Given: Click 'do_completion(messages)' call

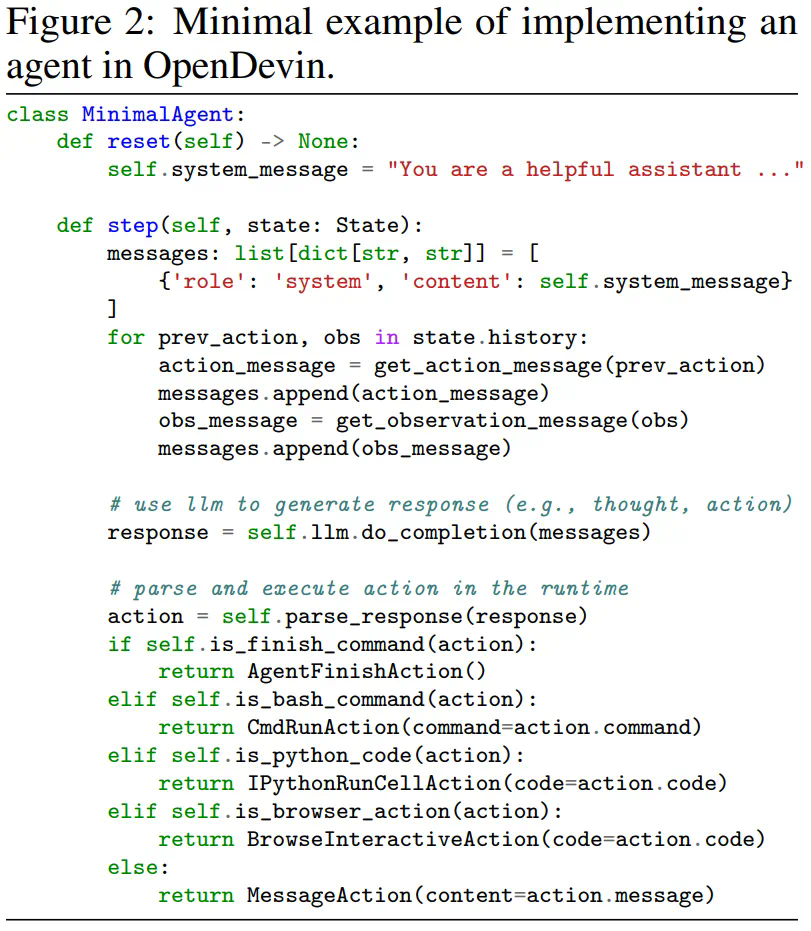Looking at the screenshot, I should point(506,533).
